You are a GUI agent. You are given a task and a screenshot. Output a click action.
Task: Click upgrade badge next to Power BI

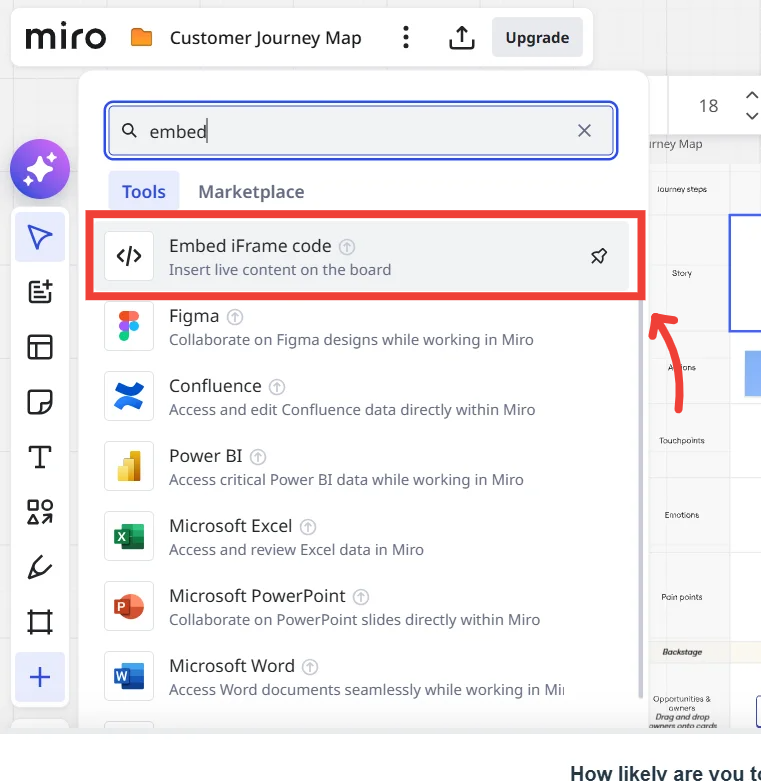tap(257, 457)
